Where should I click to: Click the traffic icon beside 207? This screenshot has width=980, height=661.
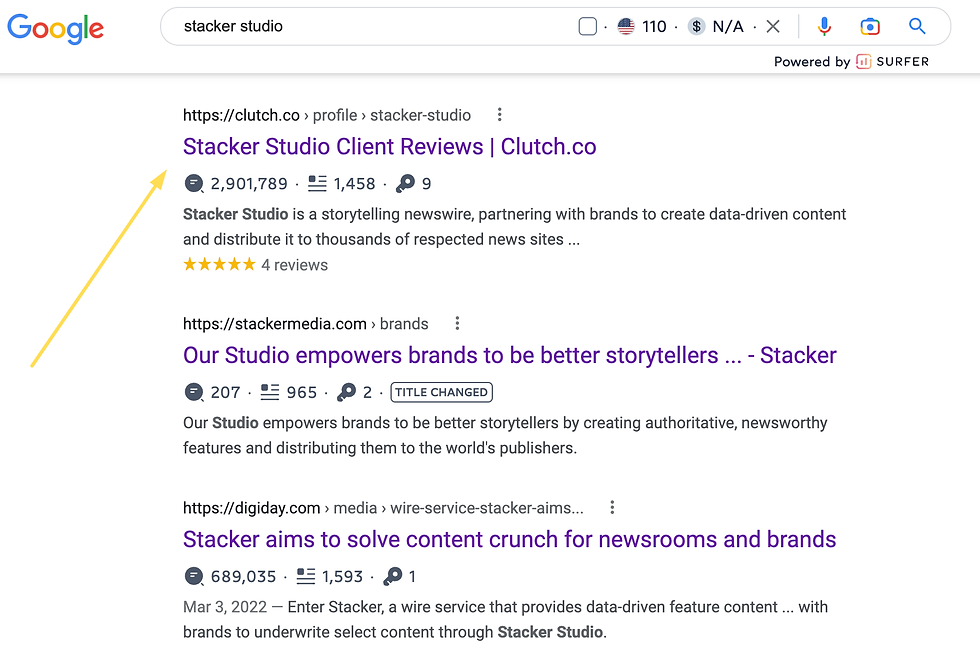point(194,392)
